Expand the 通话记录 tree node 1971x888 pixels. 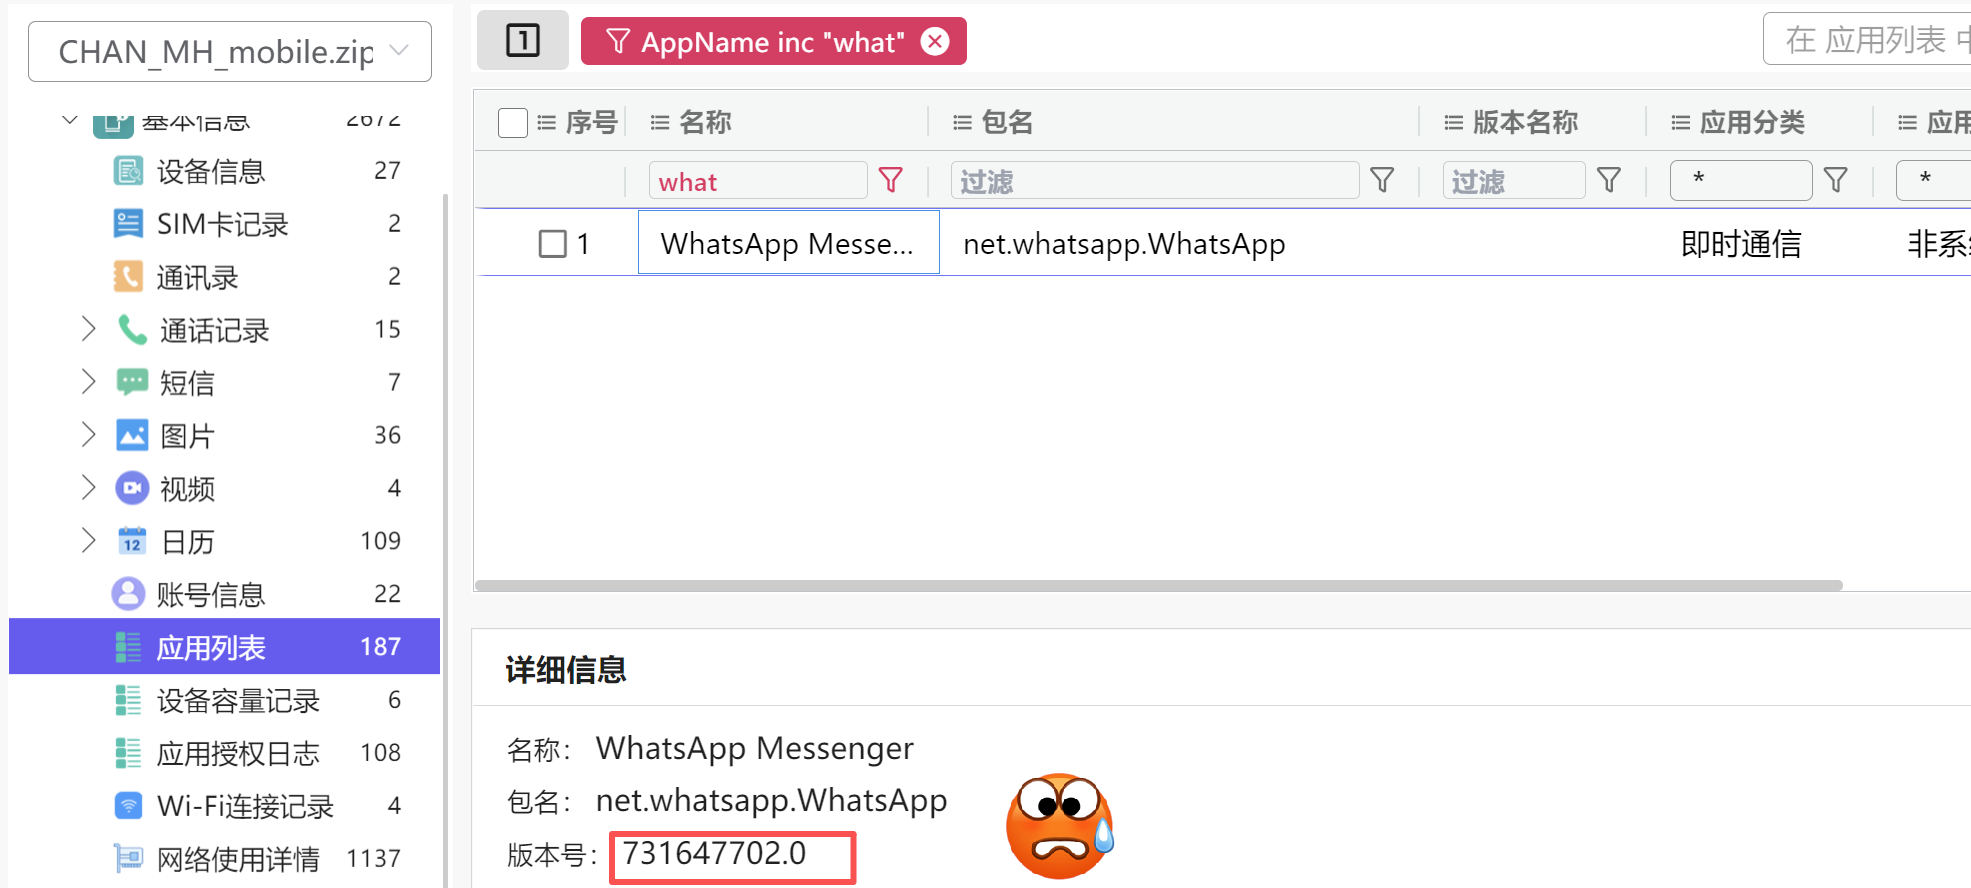tap(88, 329)
